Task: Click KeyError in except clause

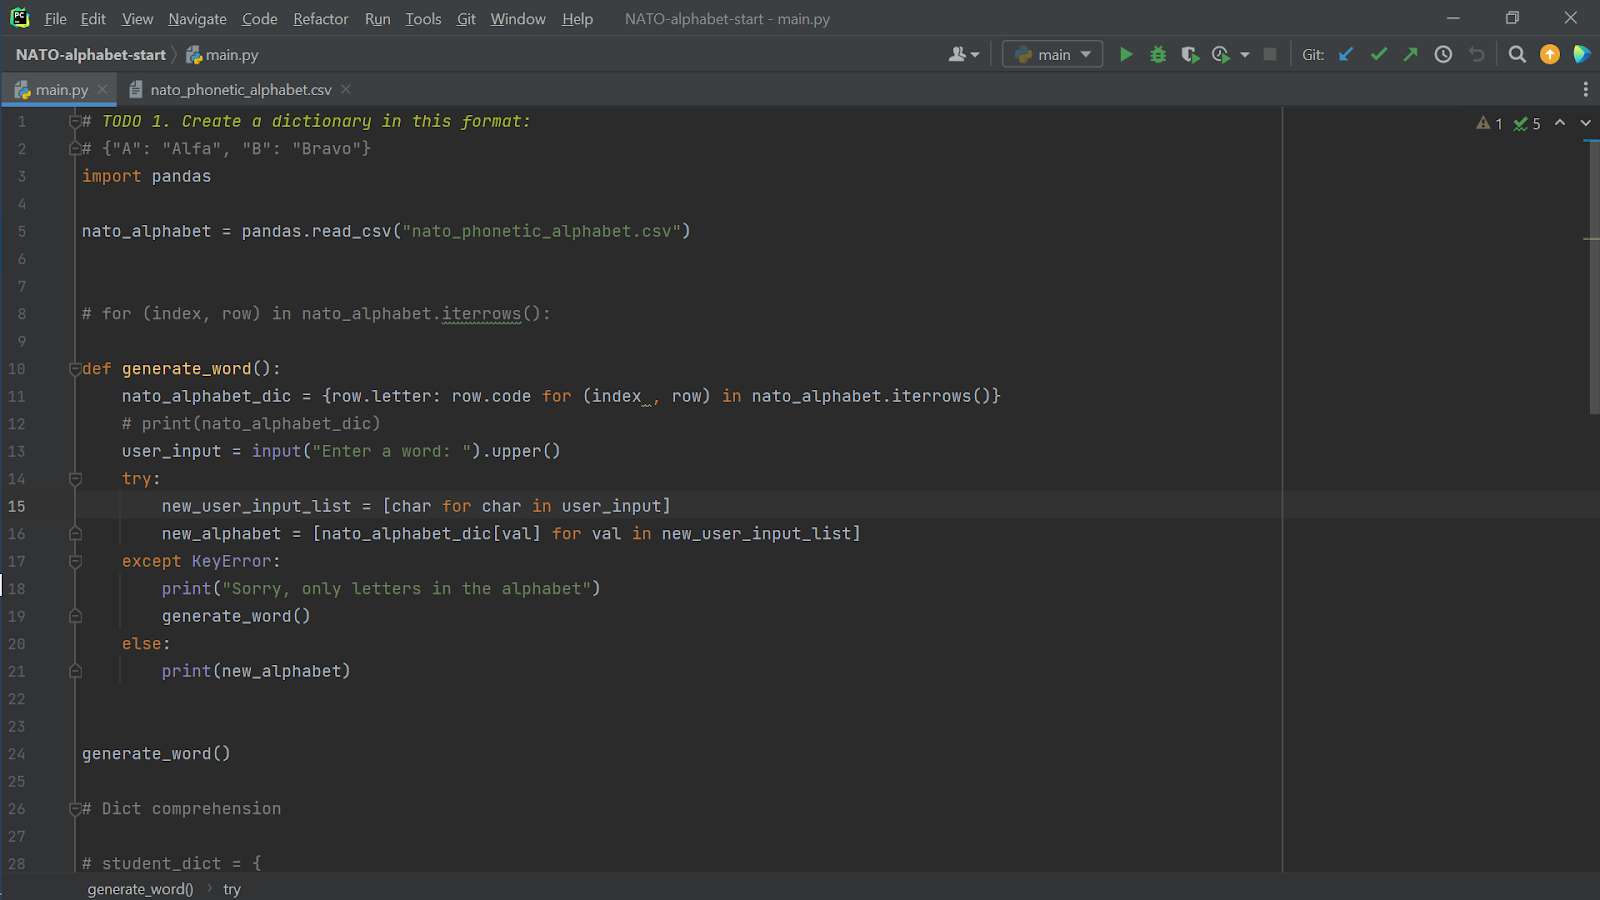Action: pos(231,561)
